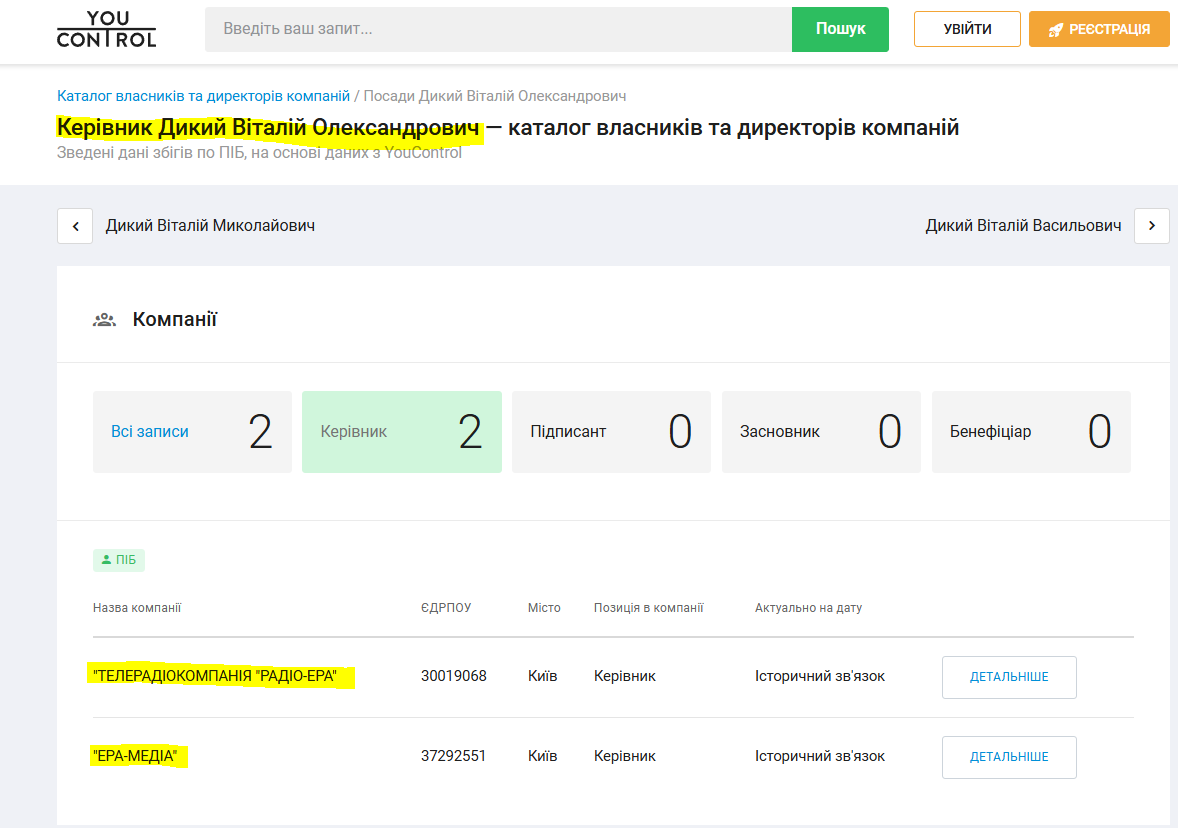The width and height of the screenshot is (1178, 828).
Task: Open Дикий Віталій Миколайович page
Action: pos(210,226)
